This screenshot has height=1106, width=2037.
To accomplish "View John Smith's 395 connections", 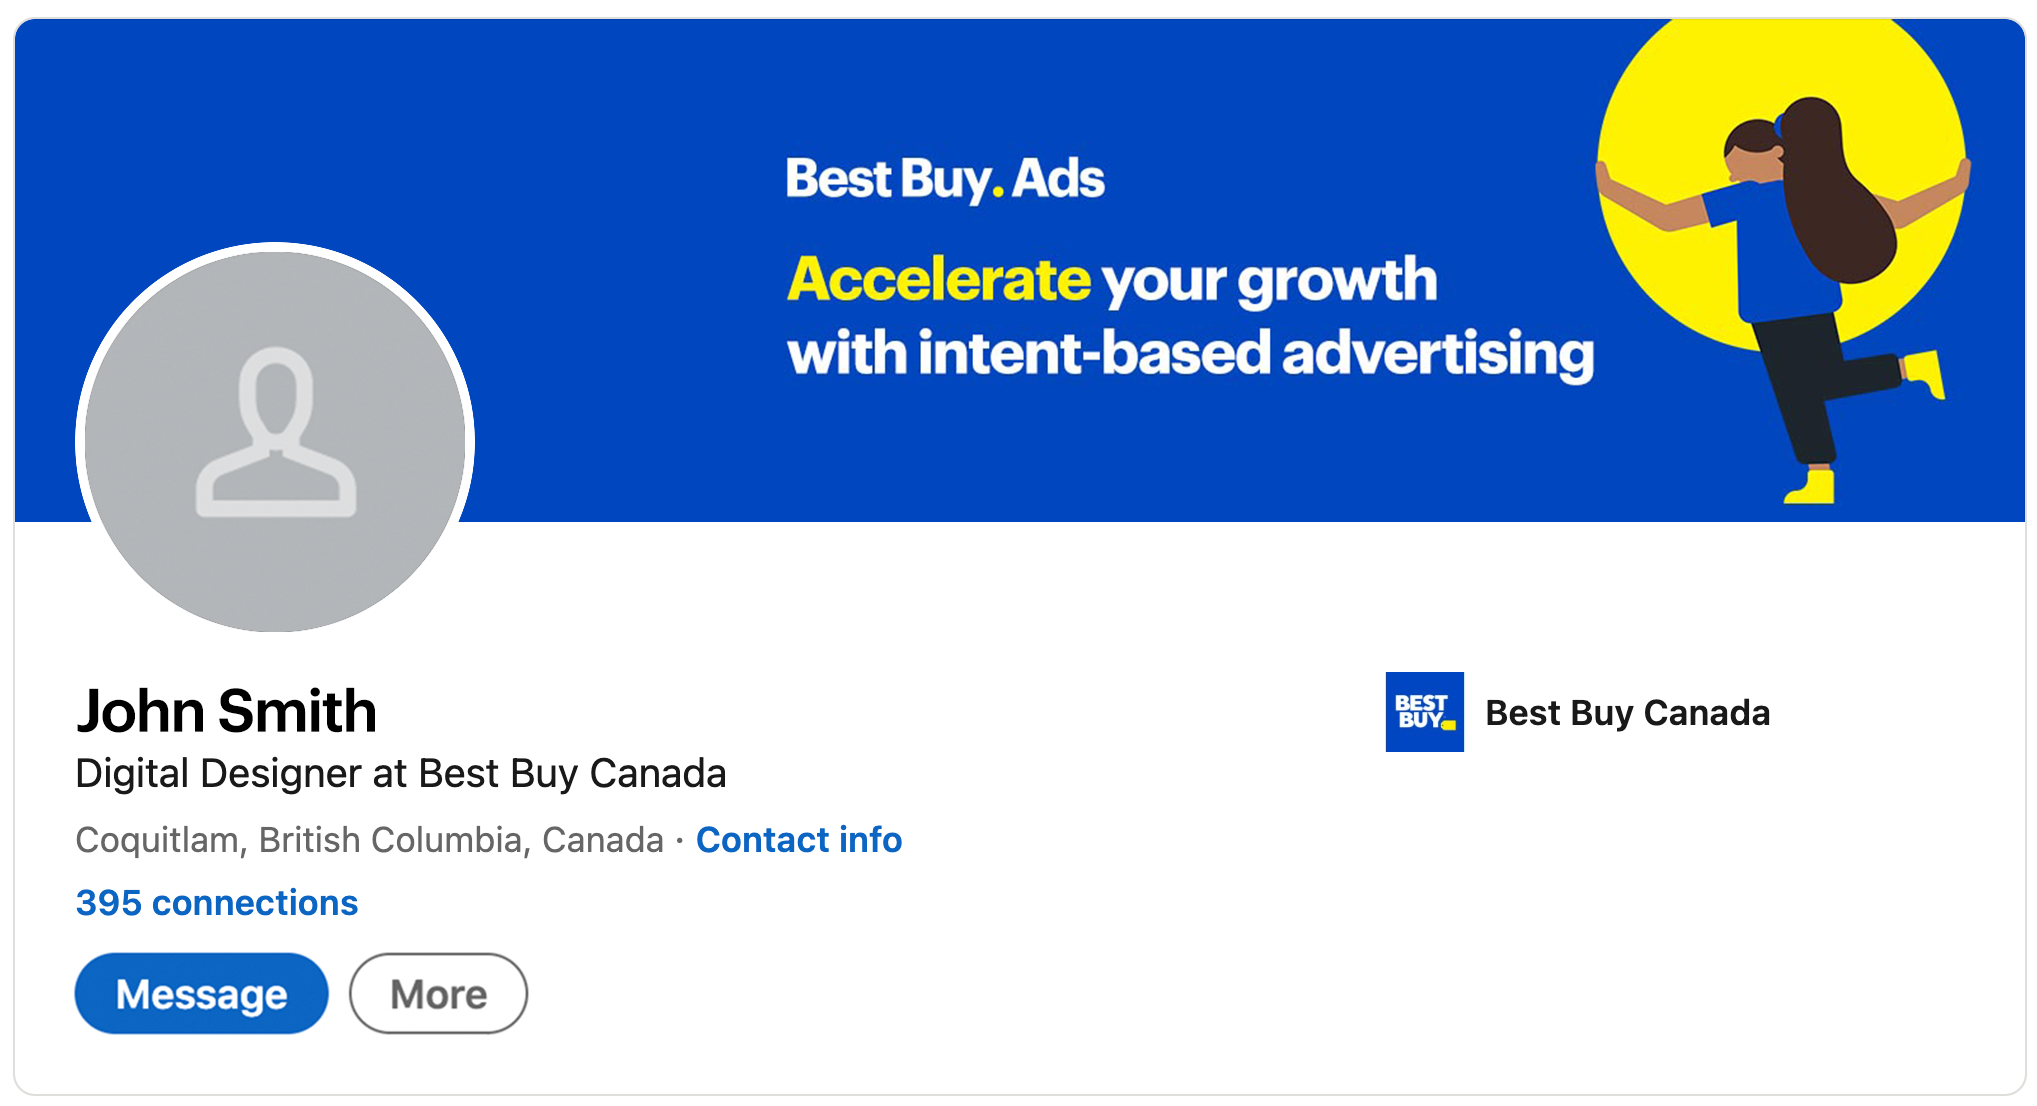I will pyautogui.click(x=216, y=902).
